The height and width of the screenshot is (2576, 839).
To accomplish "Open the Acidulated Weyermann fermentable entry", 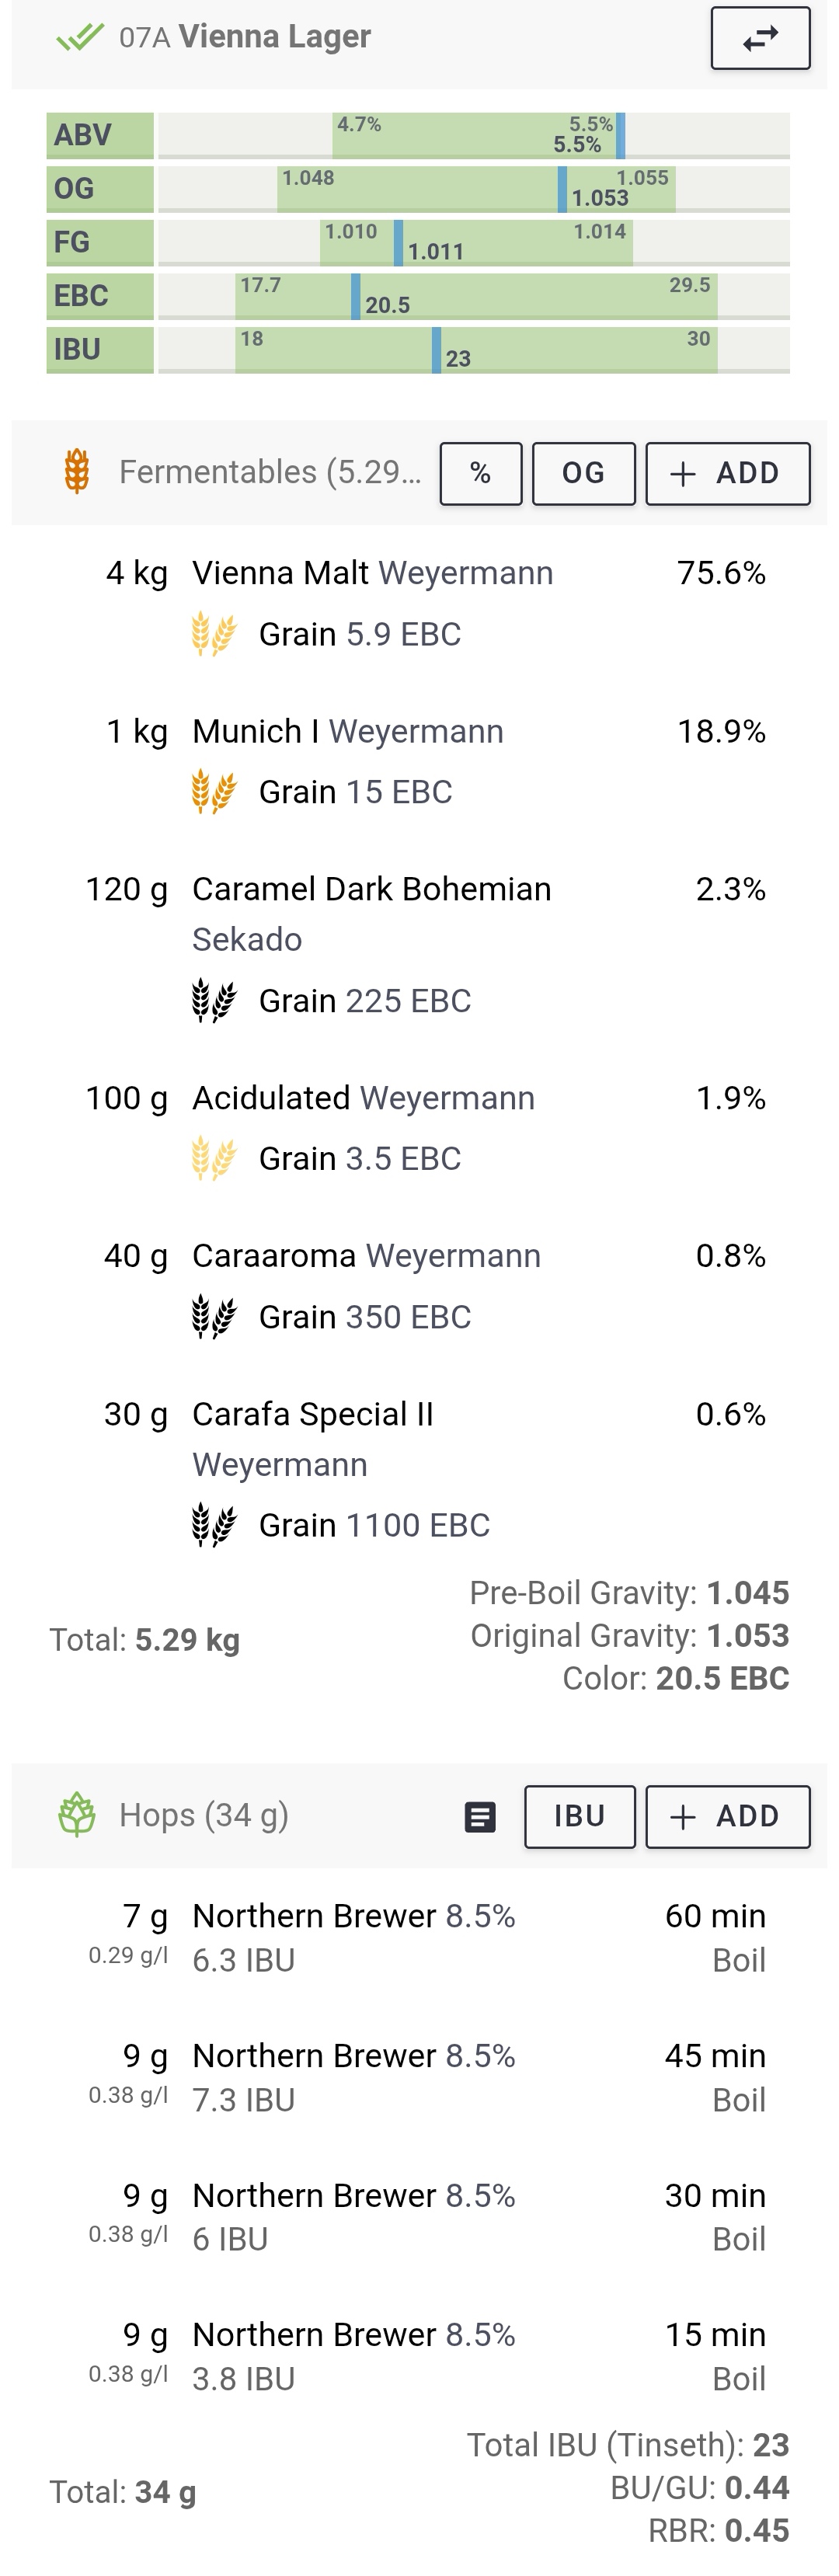I will pos(419,1128).
